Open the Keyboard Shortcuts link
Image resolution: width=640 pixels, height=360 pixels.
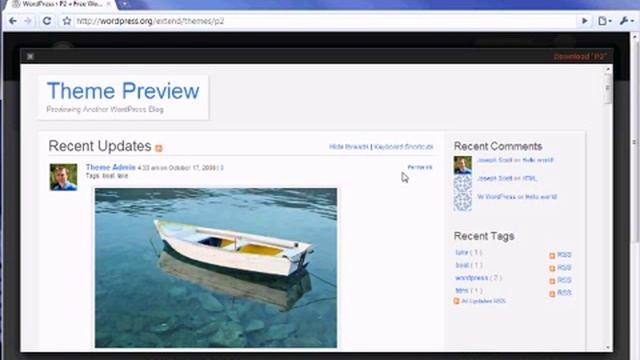click(403, 147)
